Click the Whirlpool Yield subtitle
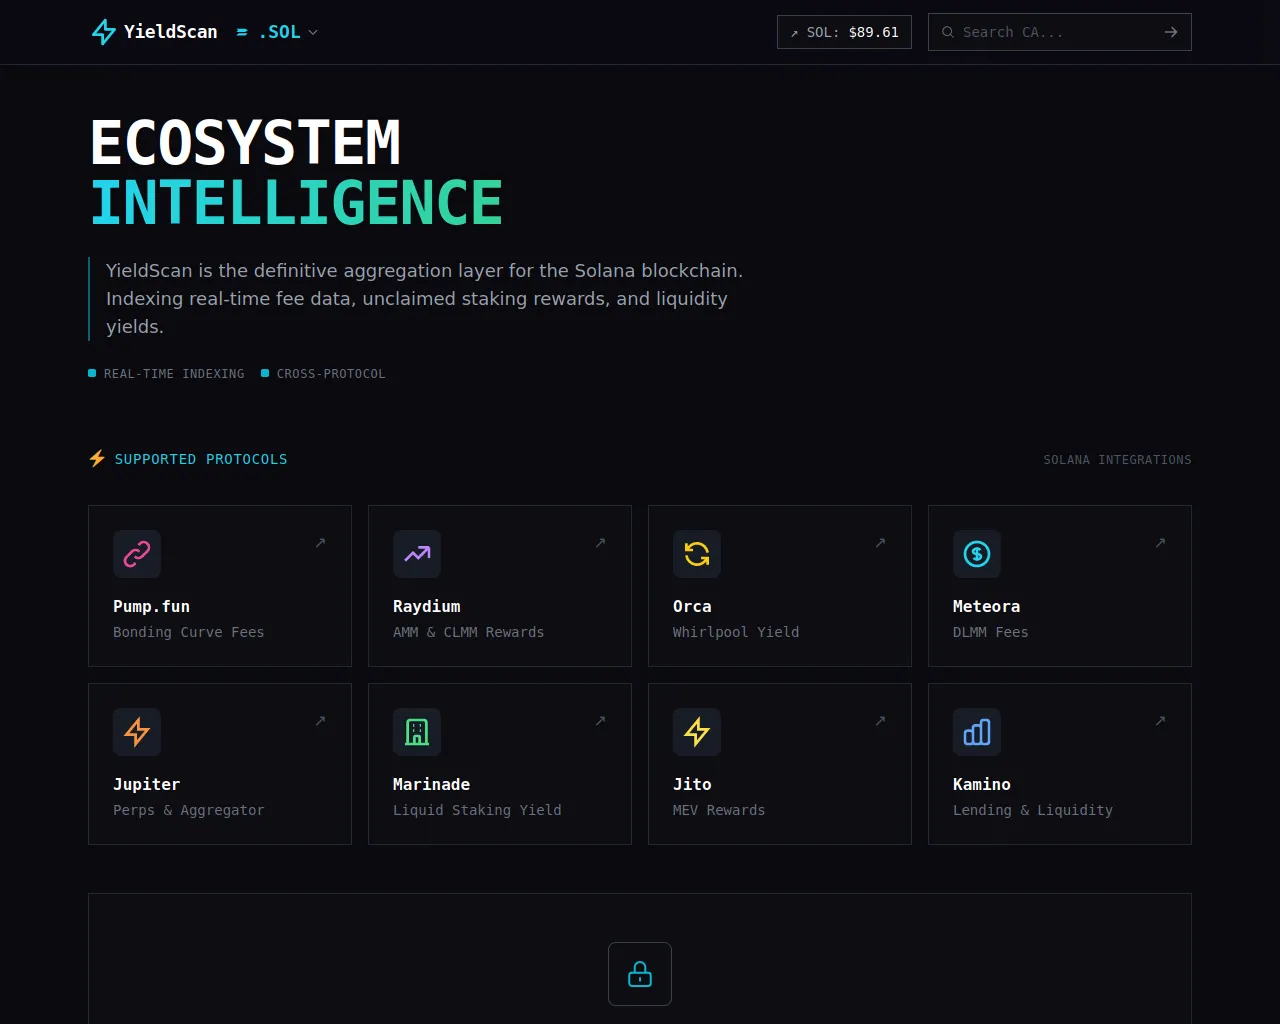This screenshot has height=1024, width=1280. pyautogui.click(x=736, y=632)
